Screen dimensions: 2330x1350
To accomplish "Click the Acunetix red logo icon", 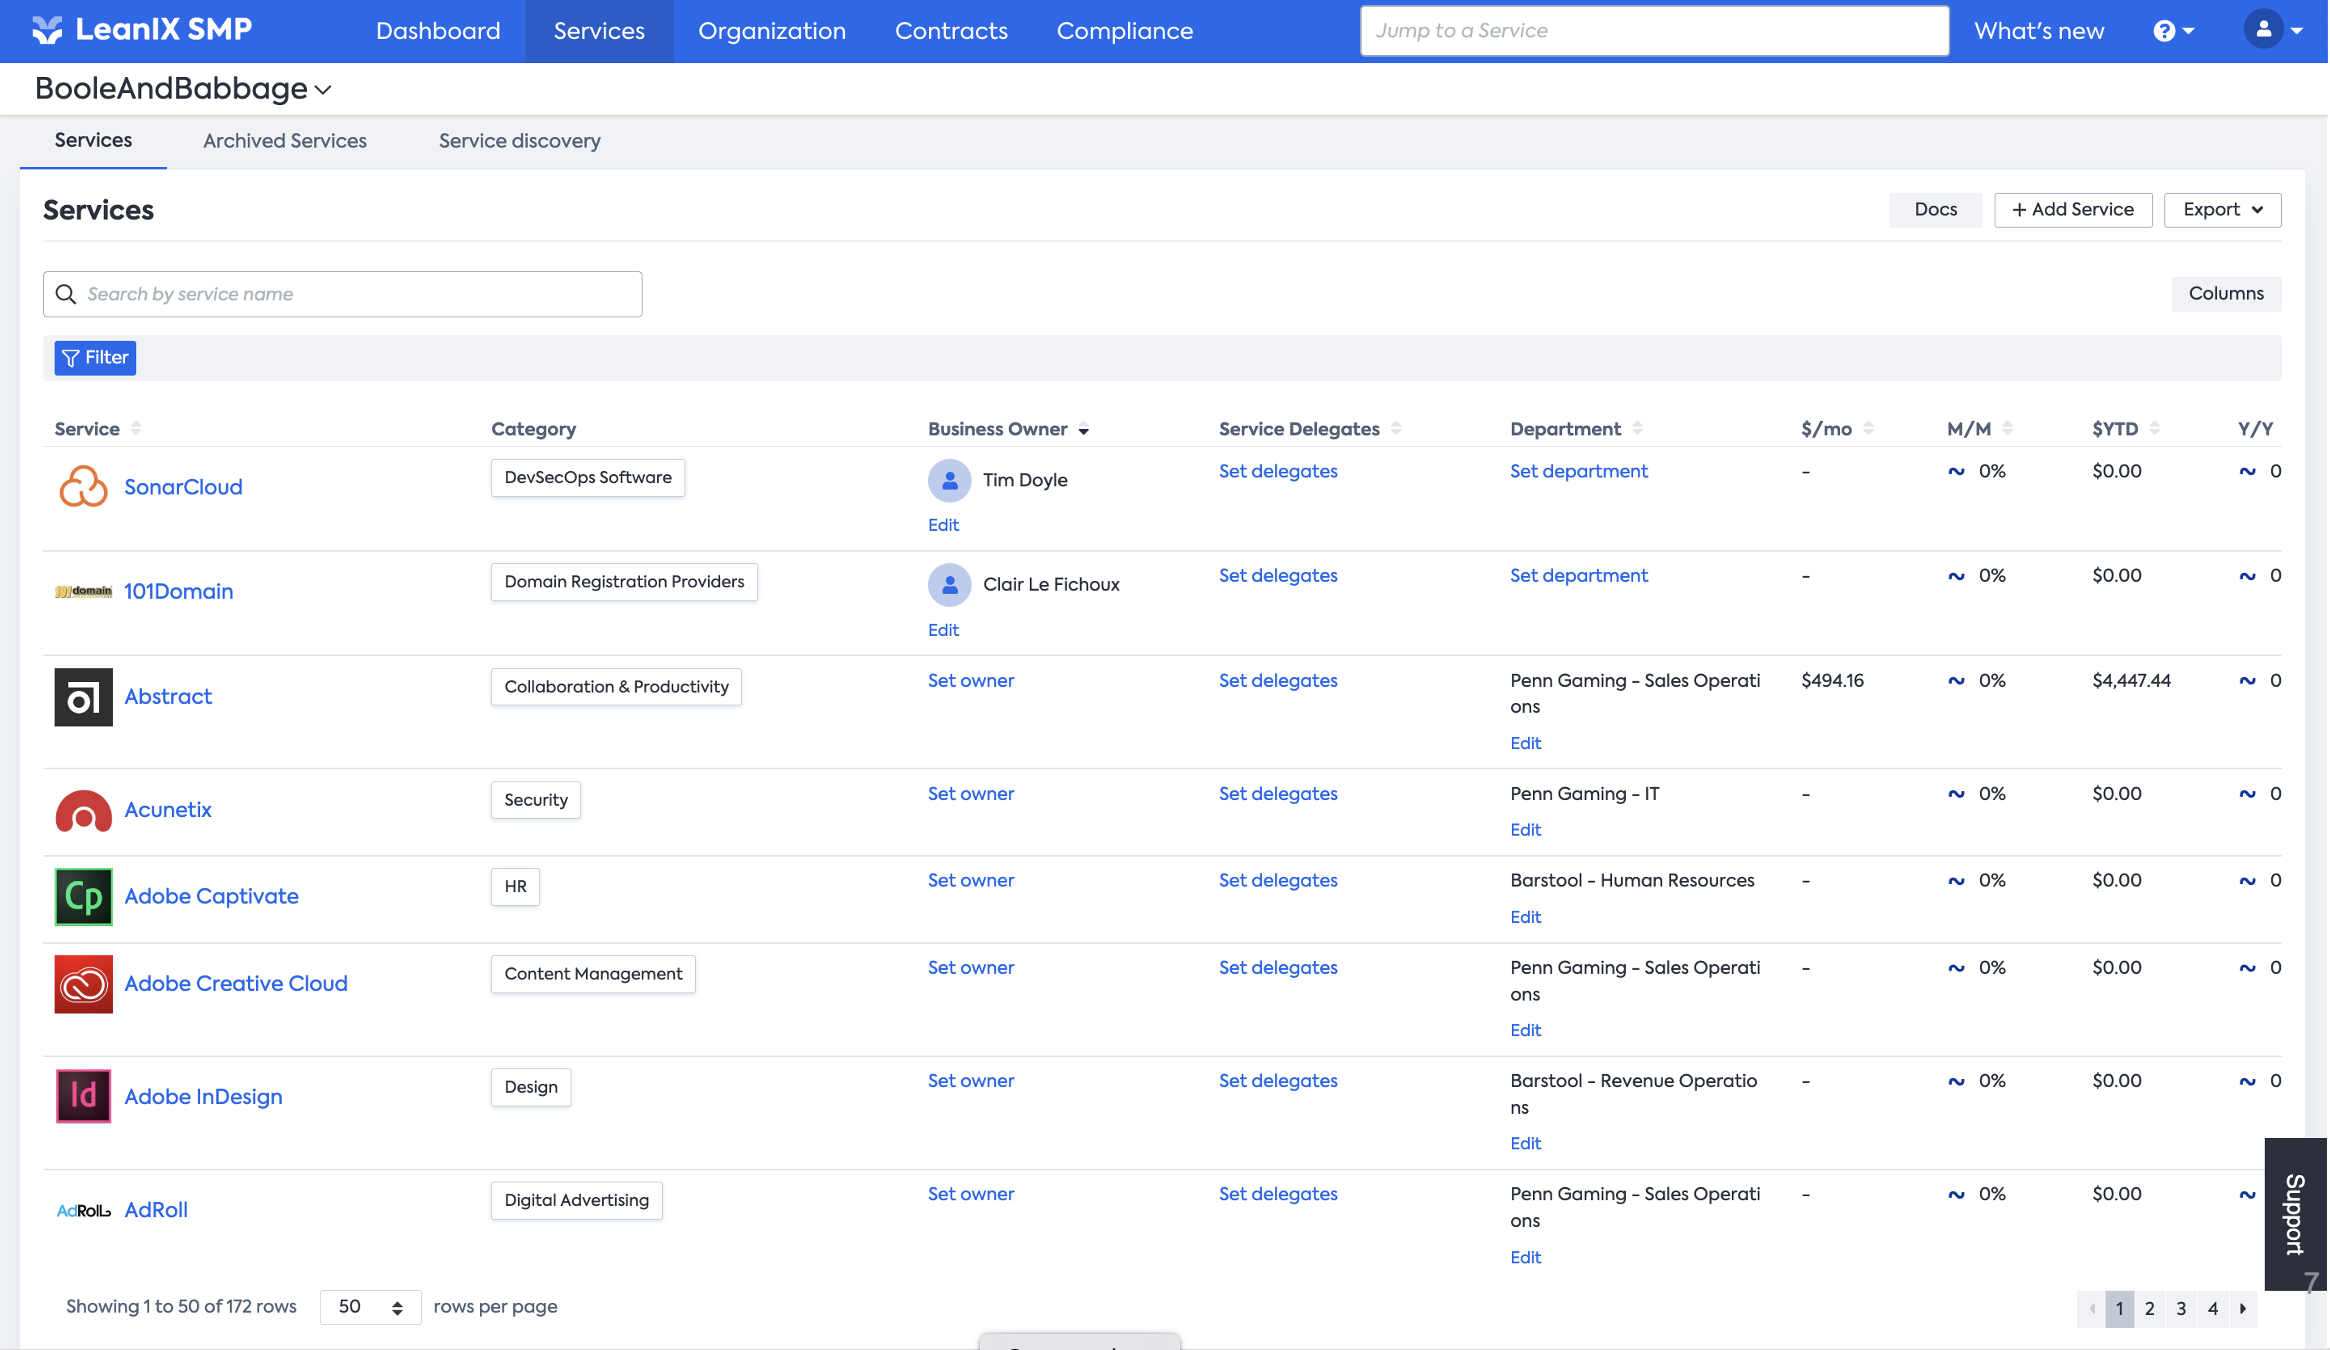I will [83, 810].
